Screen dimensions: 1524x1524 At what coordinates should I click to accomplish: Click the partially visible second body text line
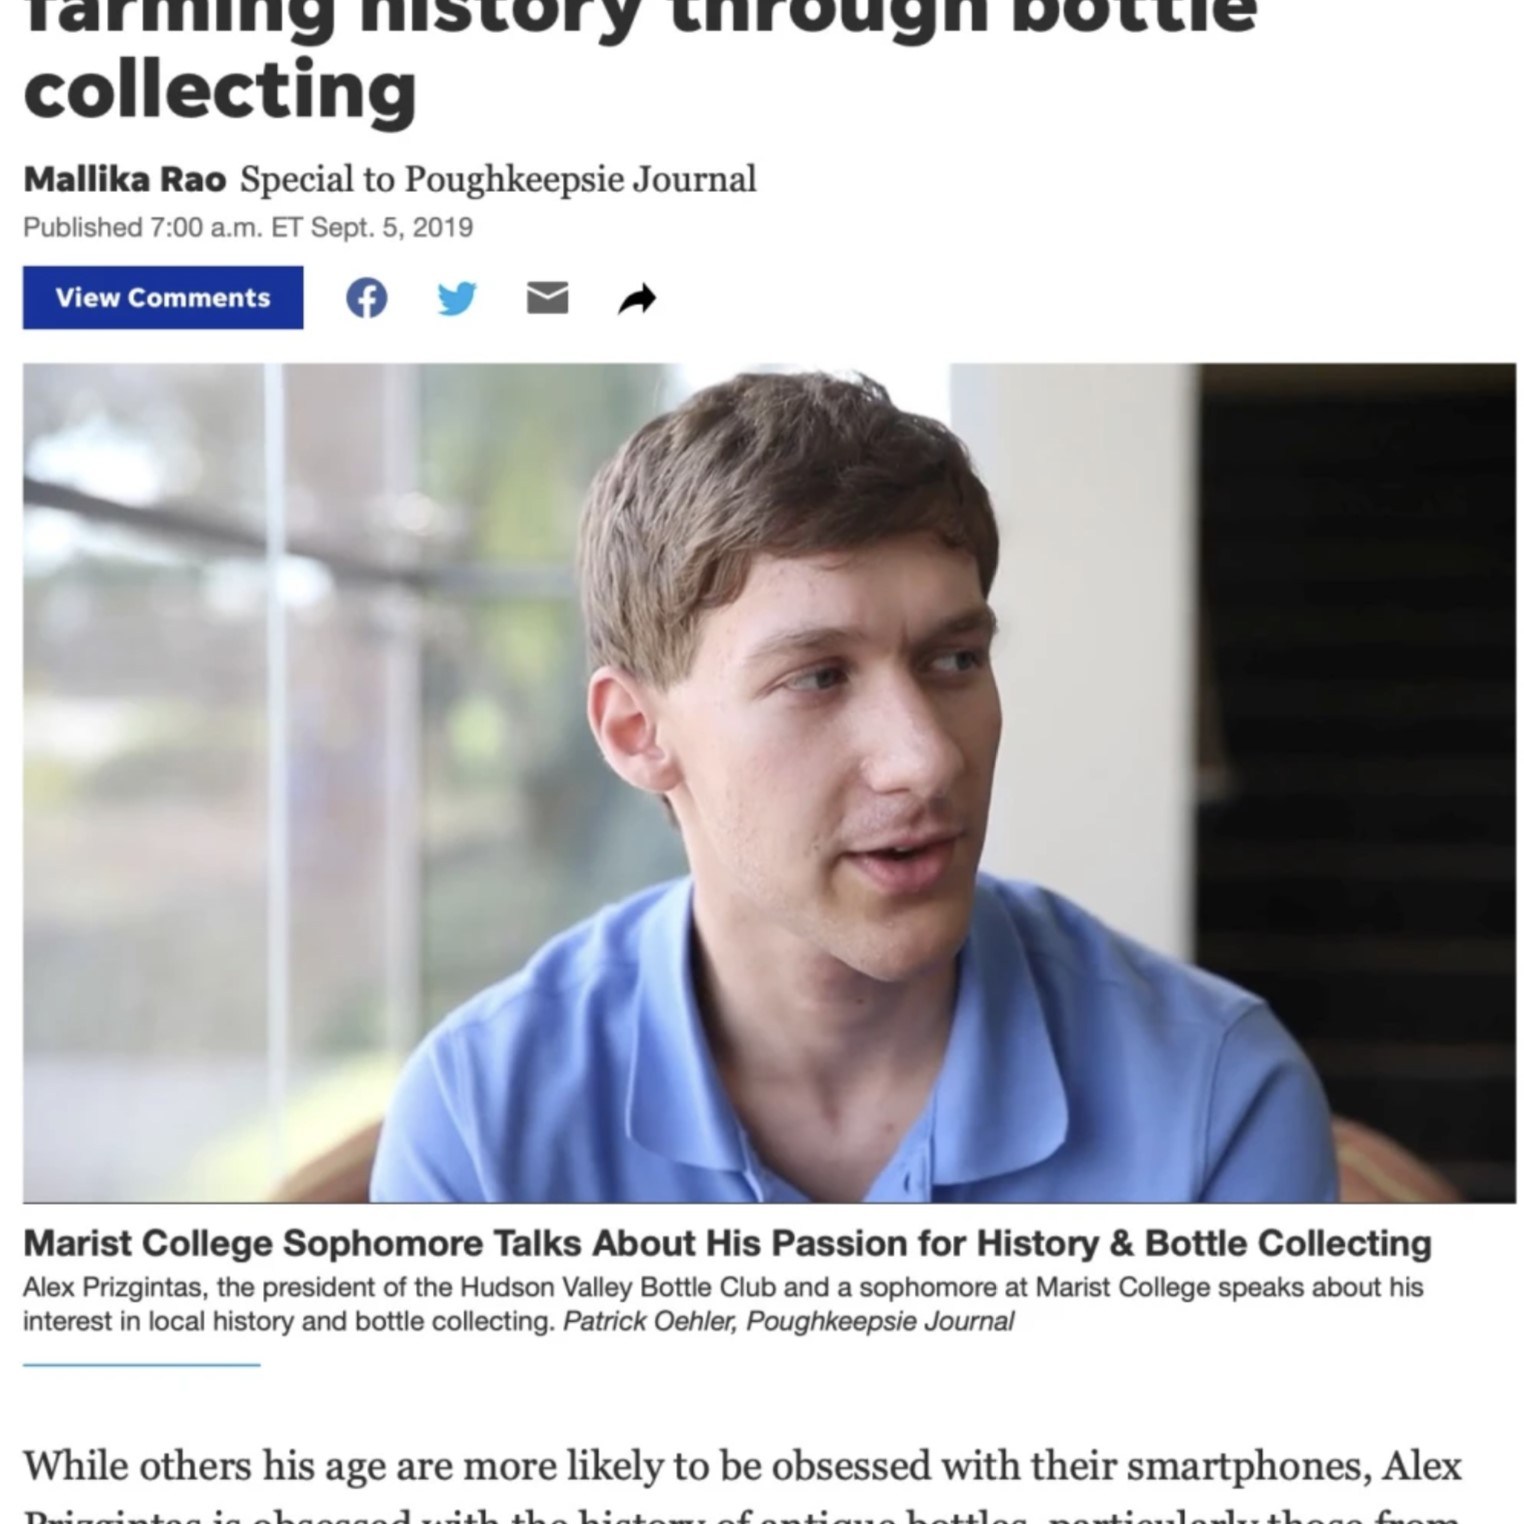[742, 1515]
